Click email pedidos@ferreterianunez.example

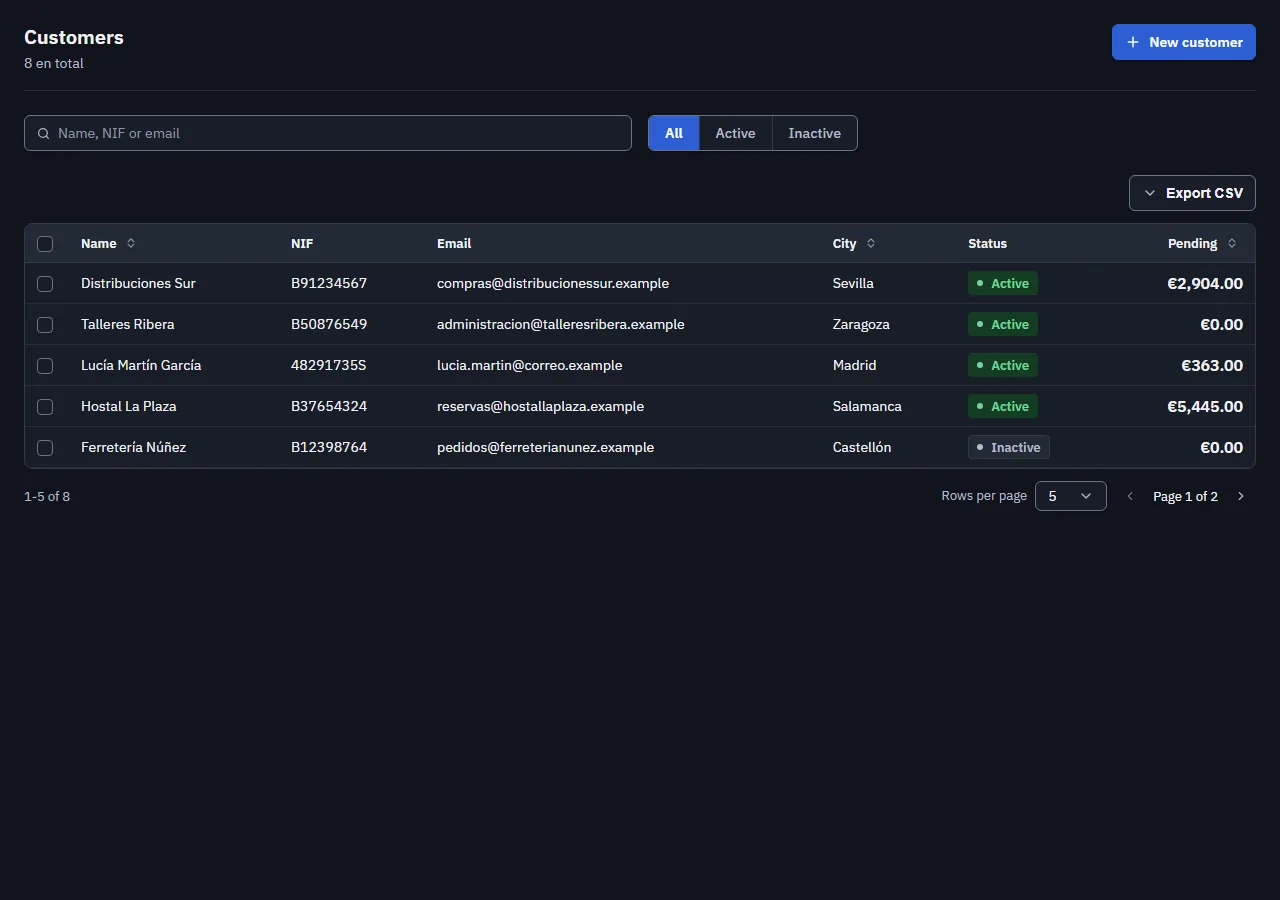[x=546, y=448]
